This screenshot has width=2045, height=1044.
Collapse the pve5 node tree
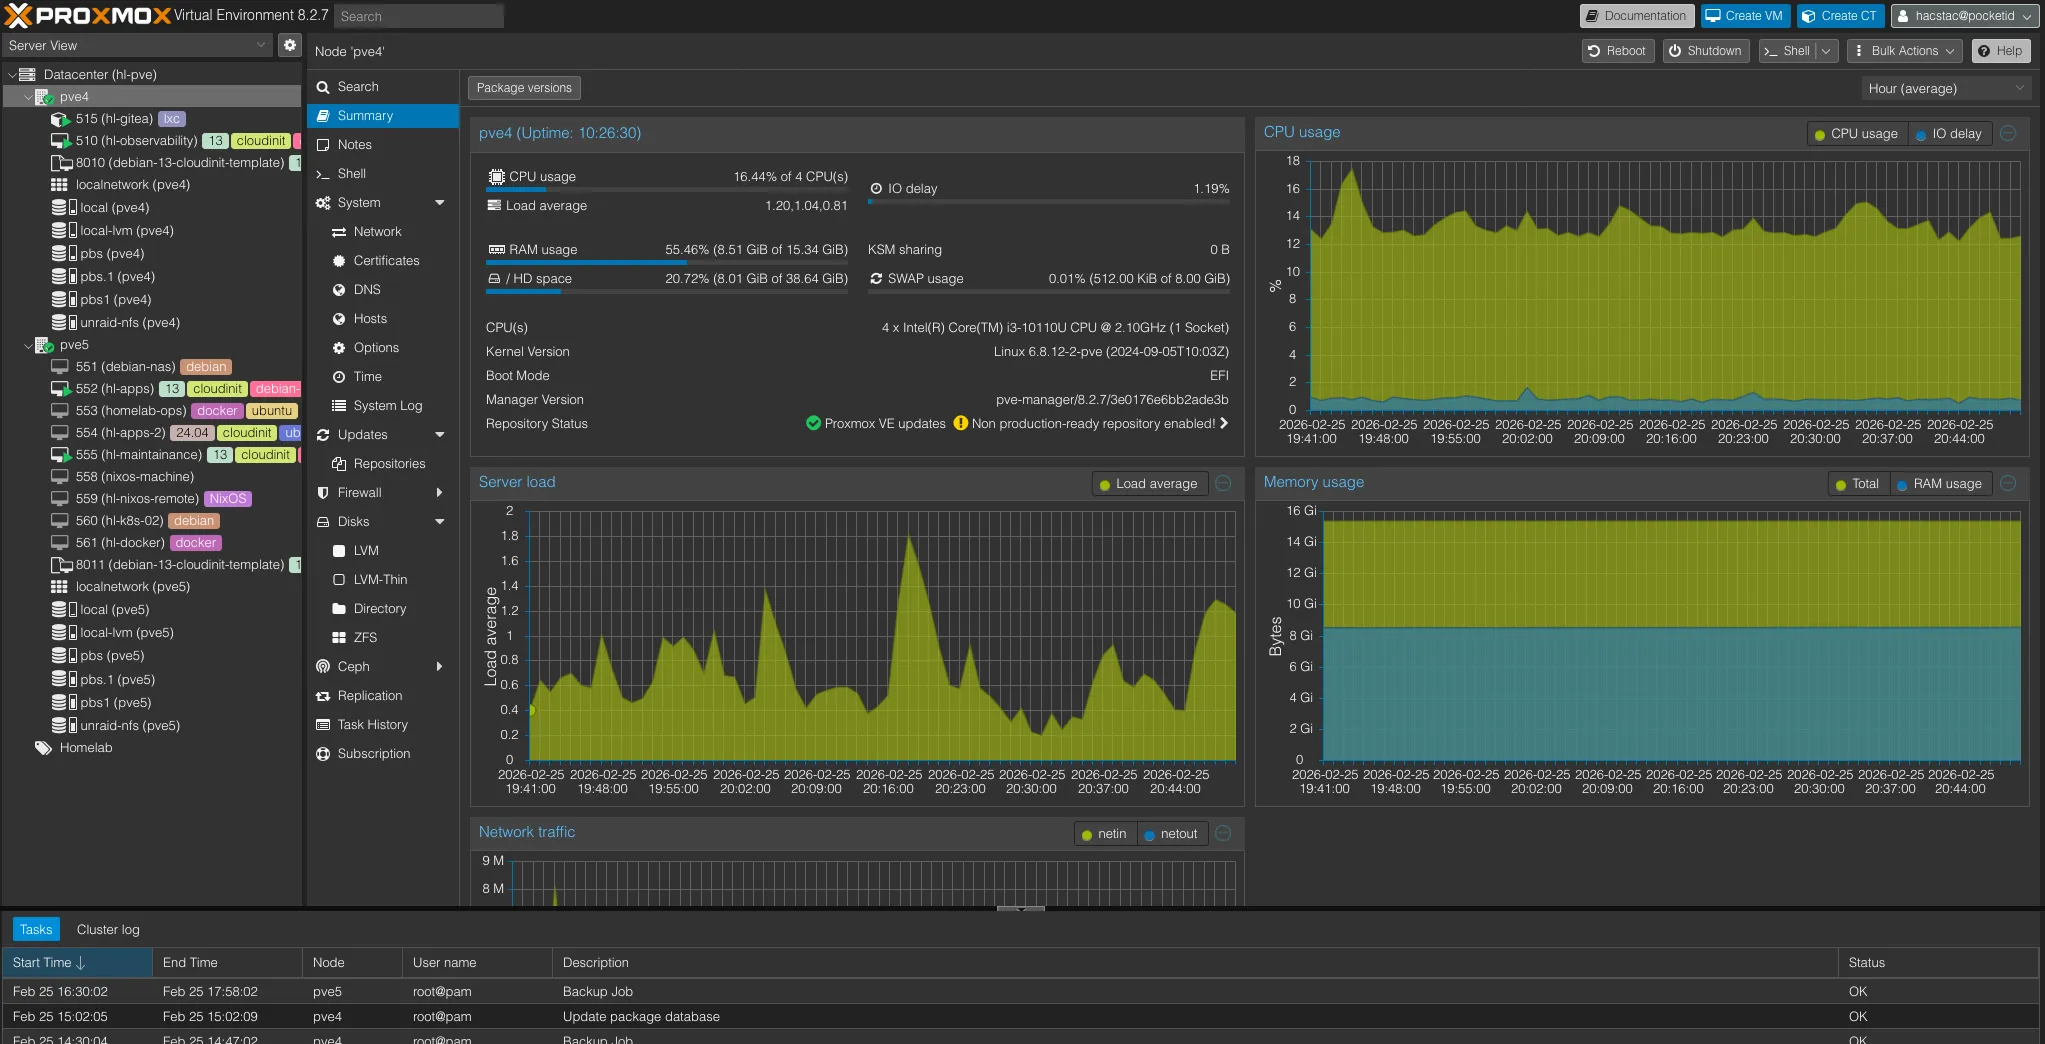click(x=28, y=345)
